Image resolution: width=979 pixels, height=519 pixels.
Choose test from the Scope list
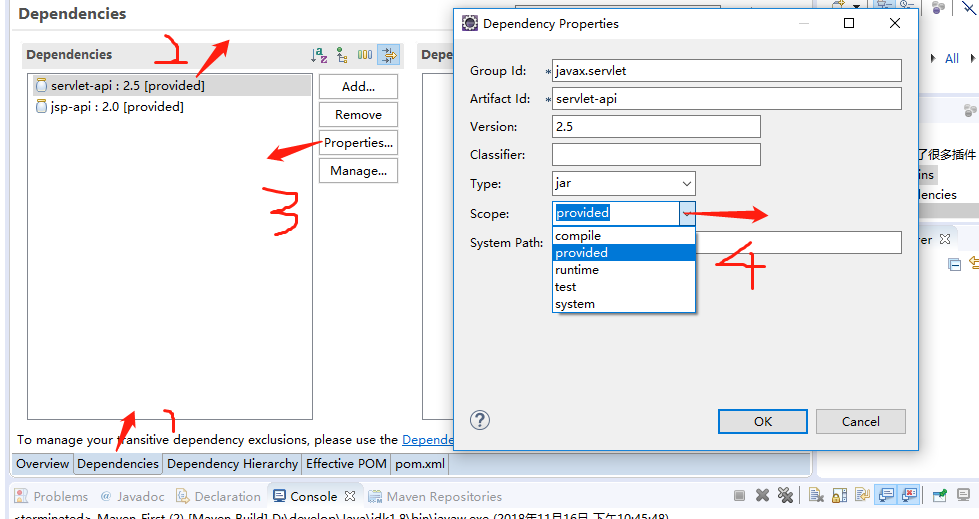click(624, 287)
